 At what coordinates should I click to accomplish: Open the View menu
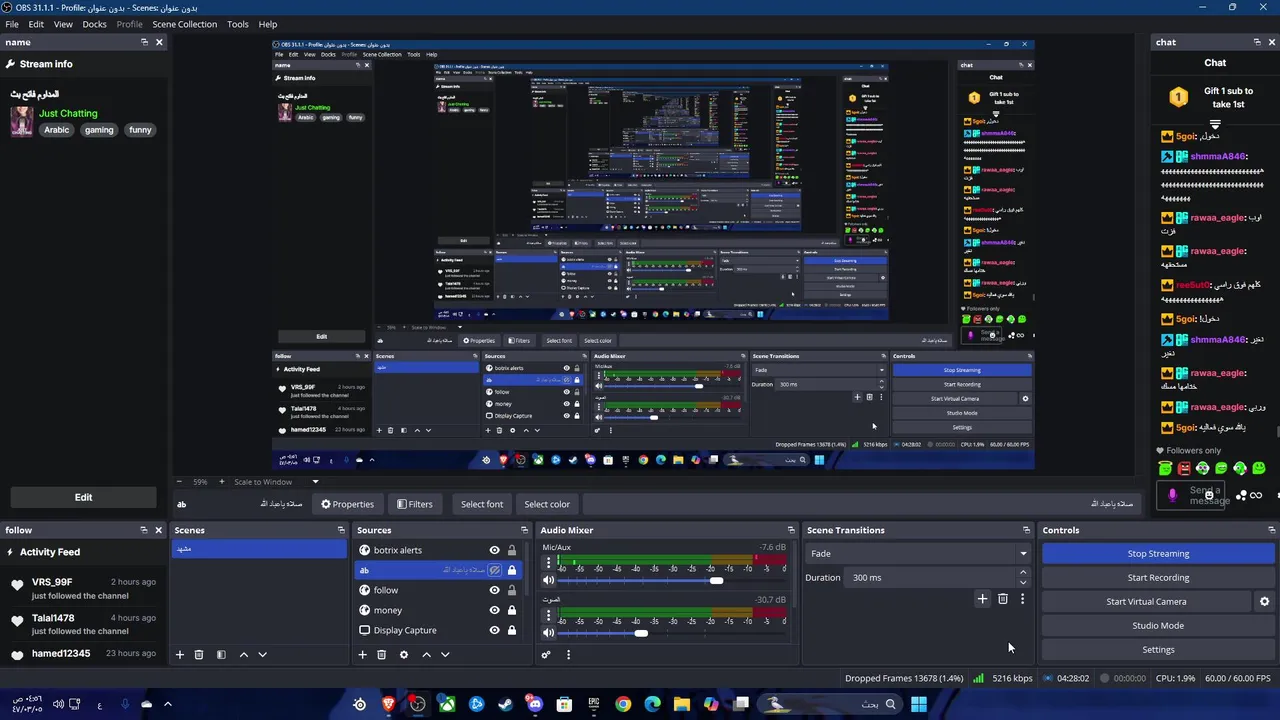(x=63, y=24)
